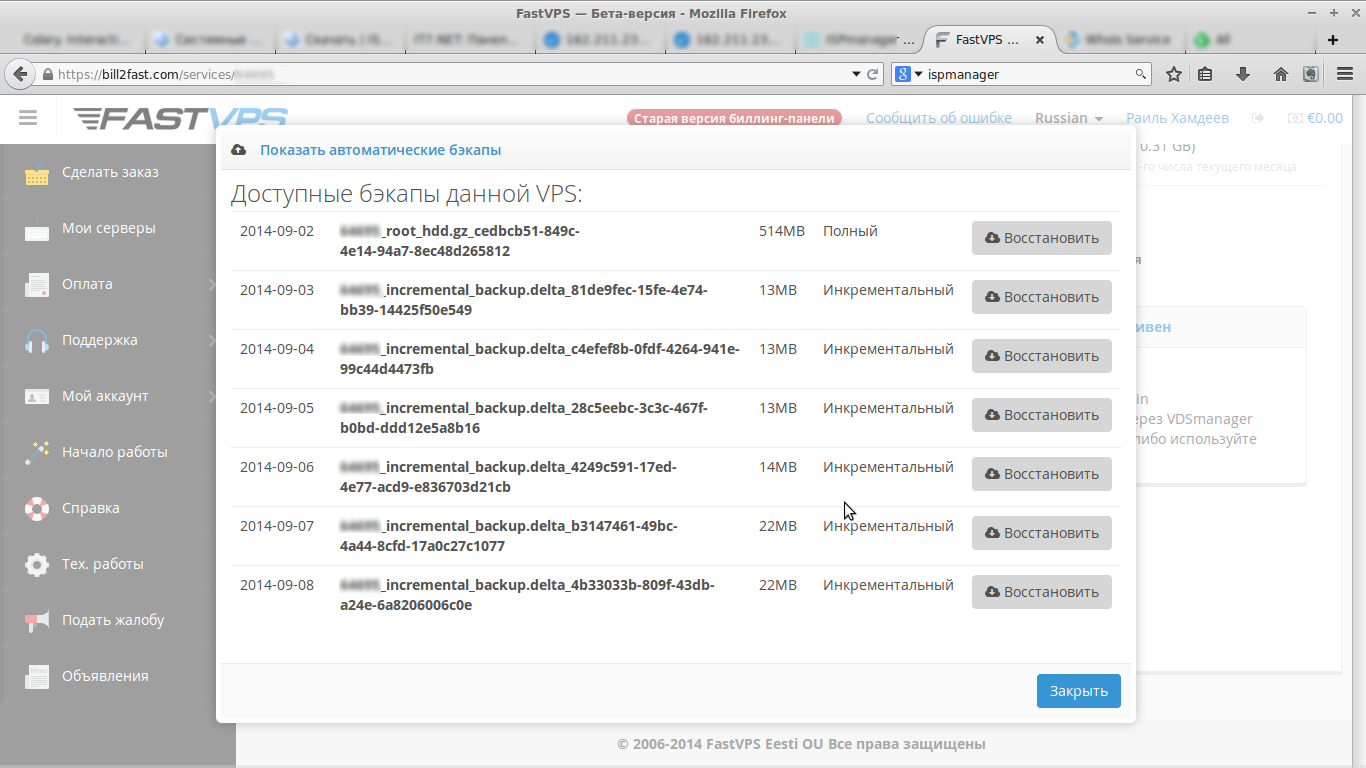Select the gear icon beside Тех. работы
The width and height of the screenshot is (1366, 768).
(37, 563)
